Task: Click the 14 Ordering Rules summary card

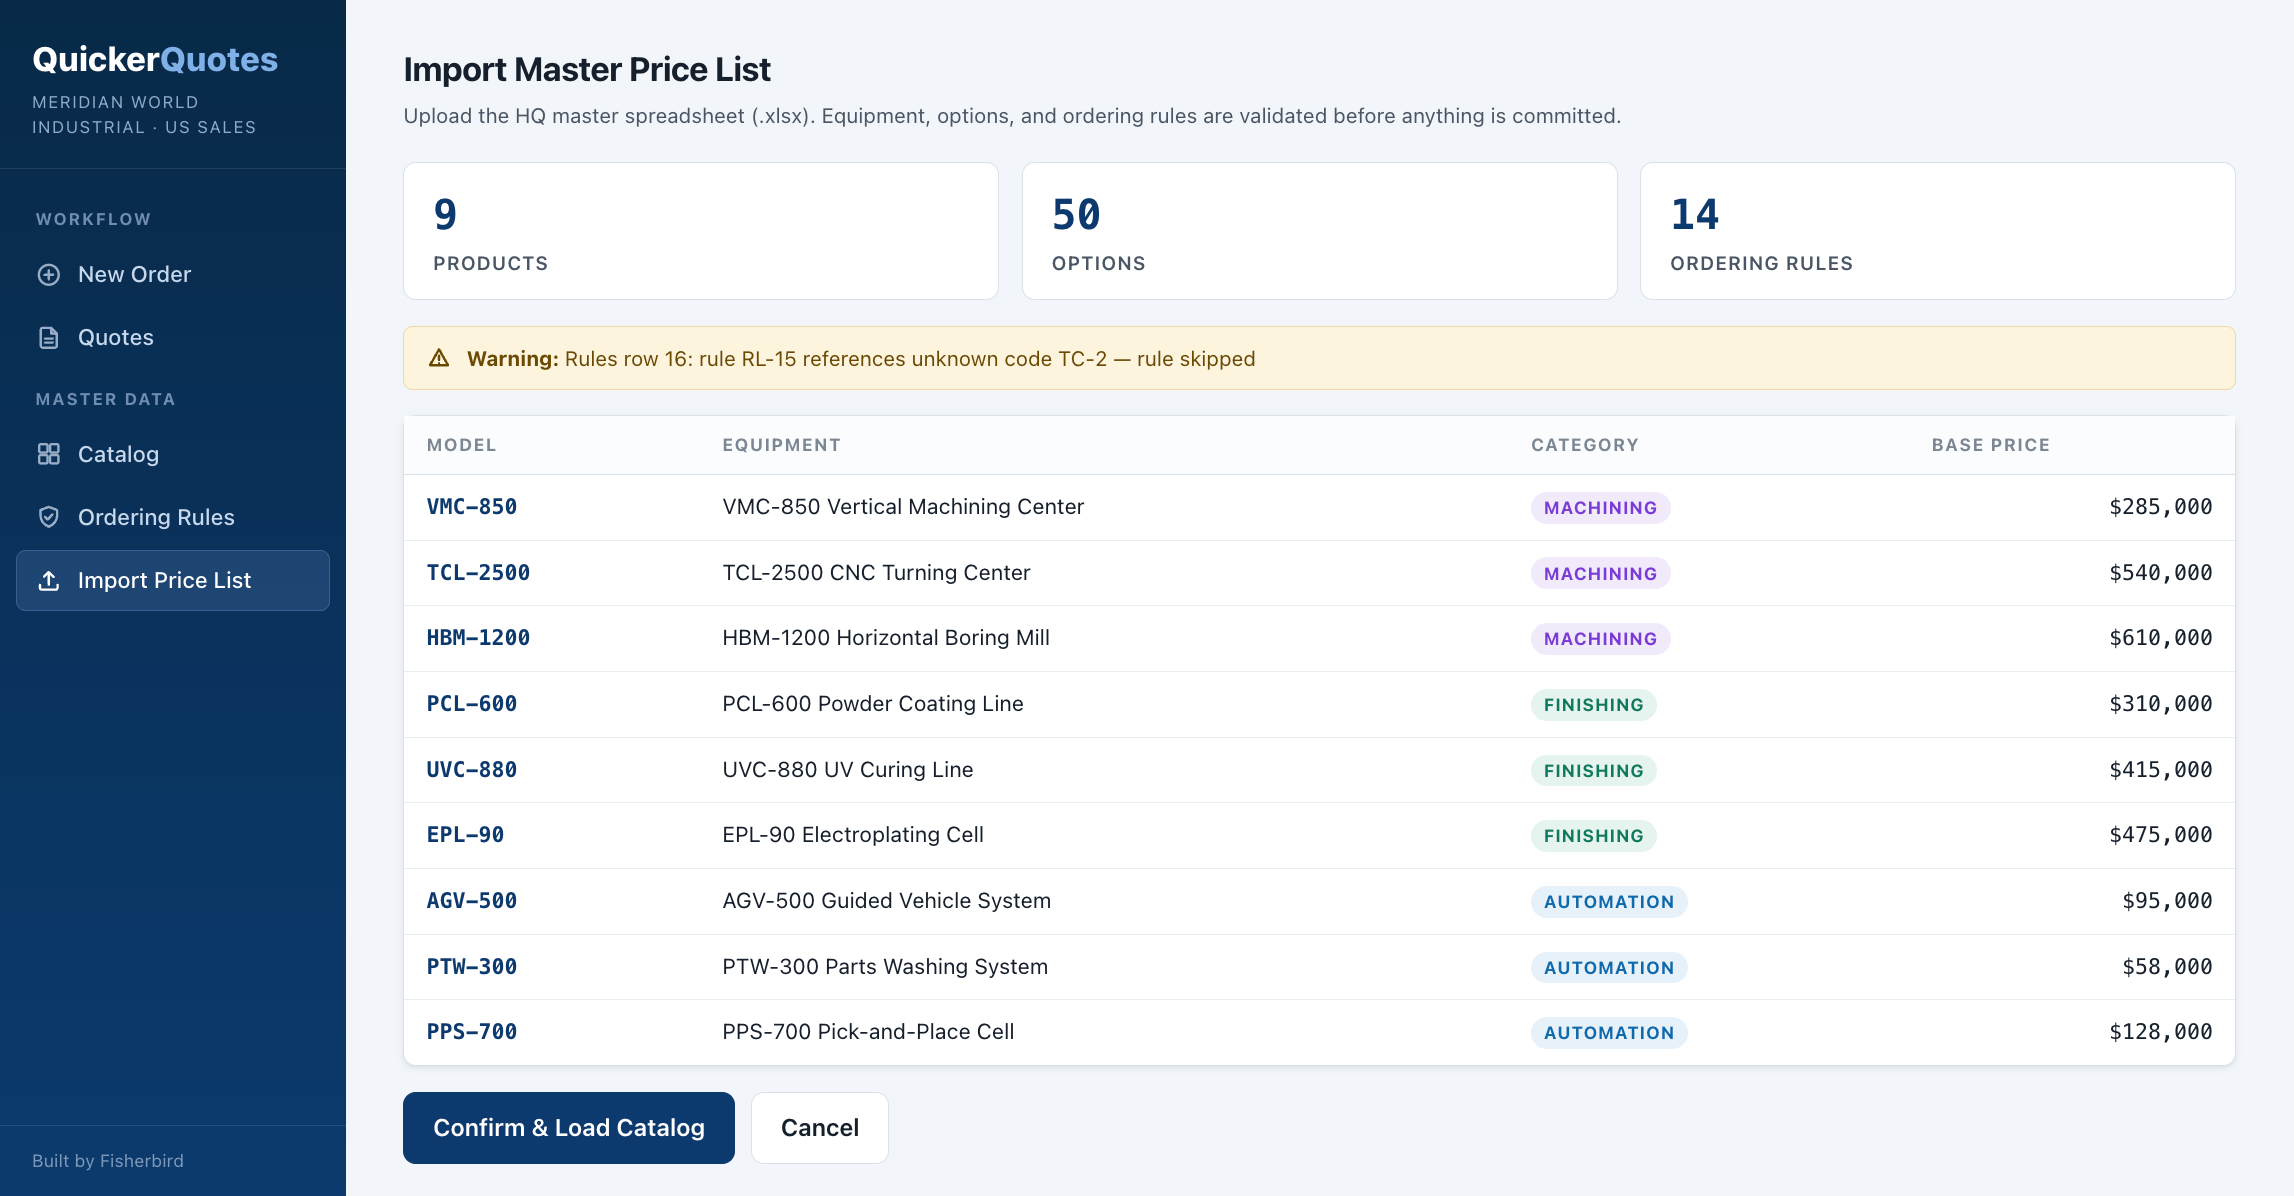Action: click(1938, 231)
